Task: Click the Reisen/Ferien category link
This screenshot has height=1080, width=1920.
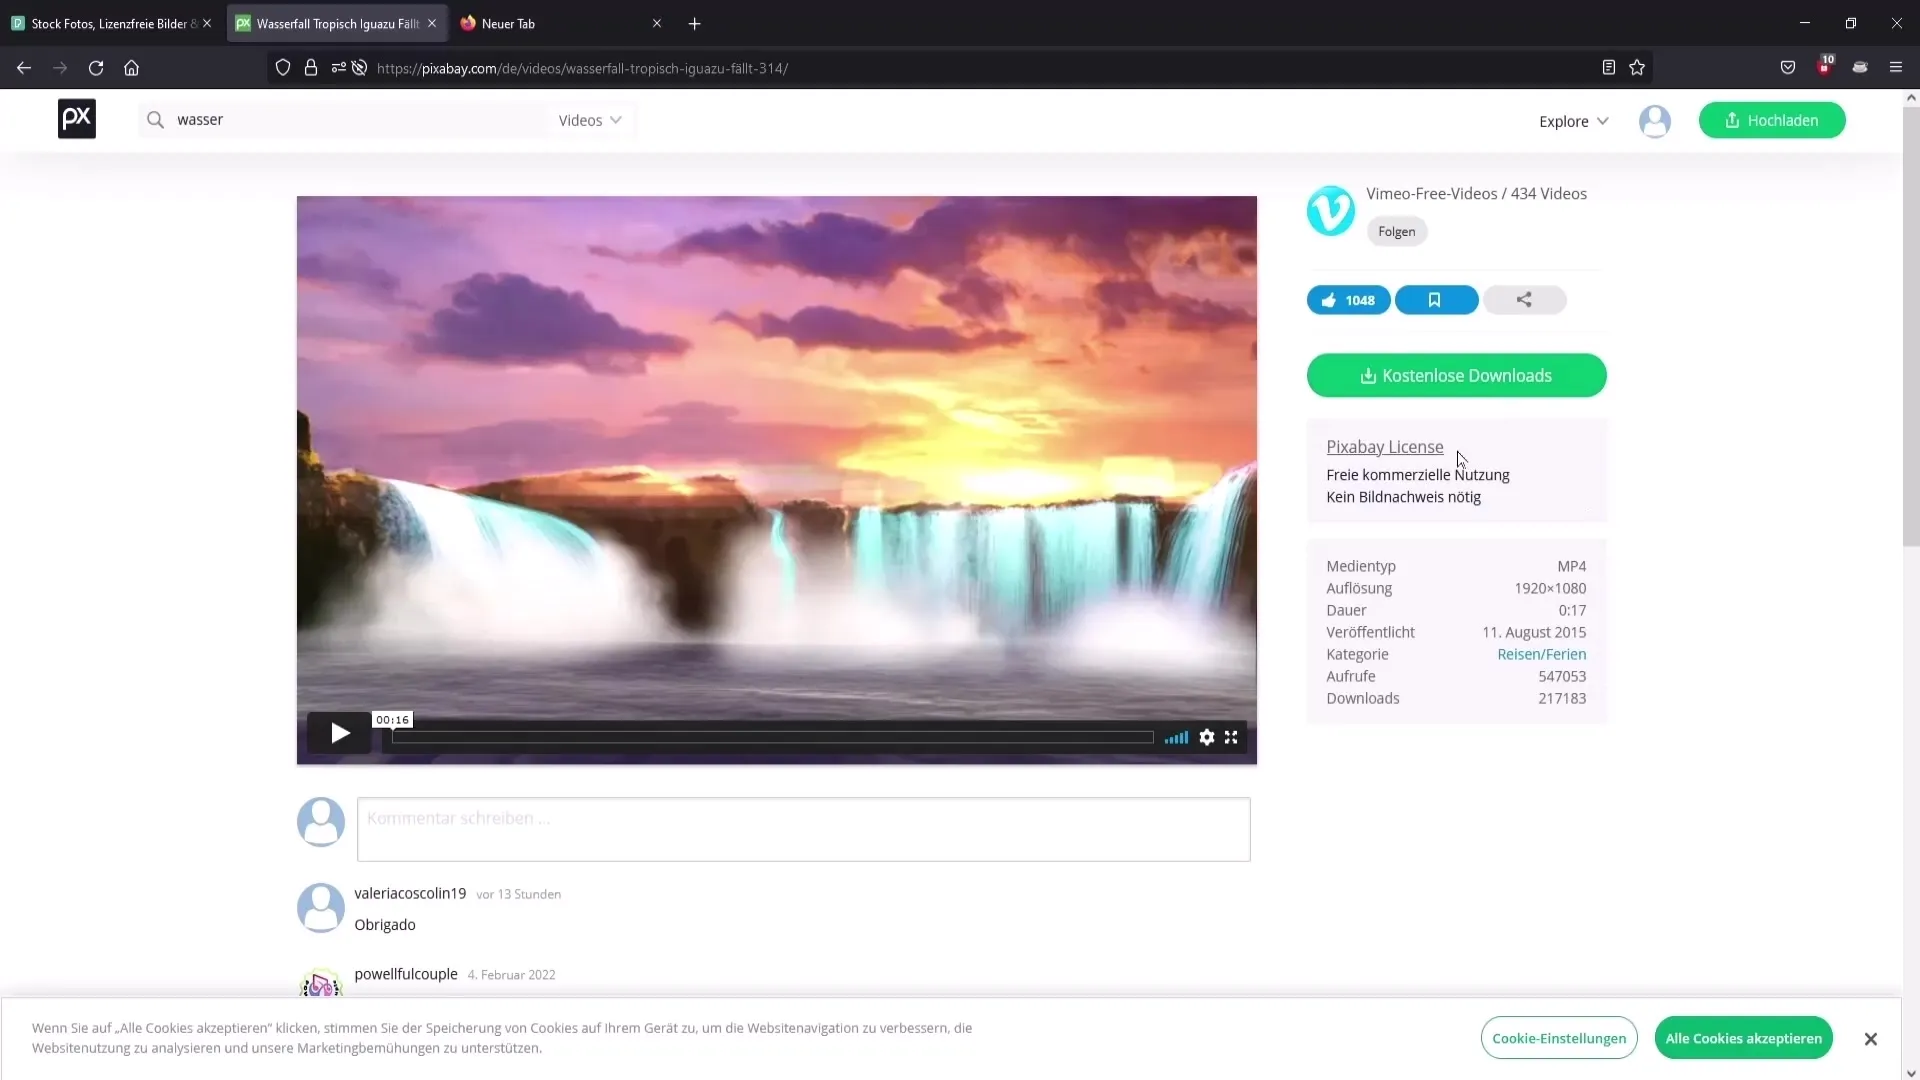Action: (1540, 654)
